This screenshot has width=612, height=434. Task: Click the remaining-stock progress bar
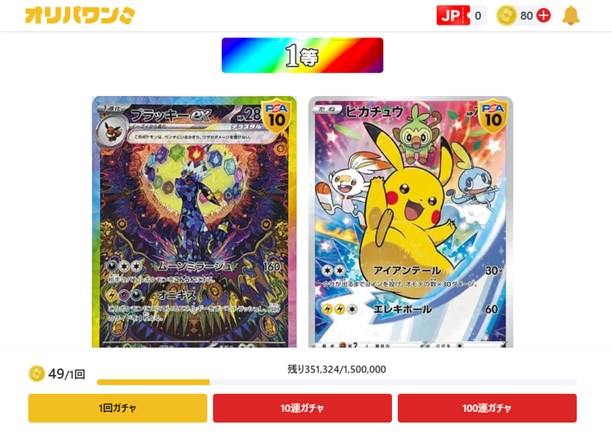tap(336, 382)
